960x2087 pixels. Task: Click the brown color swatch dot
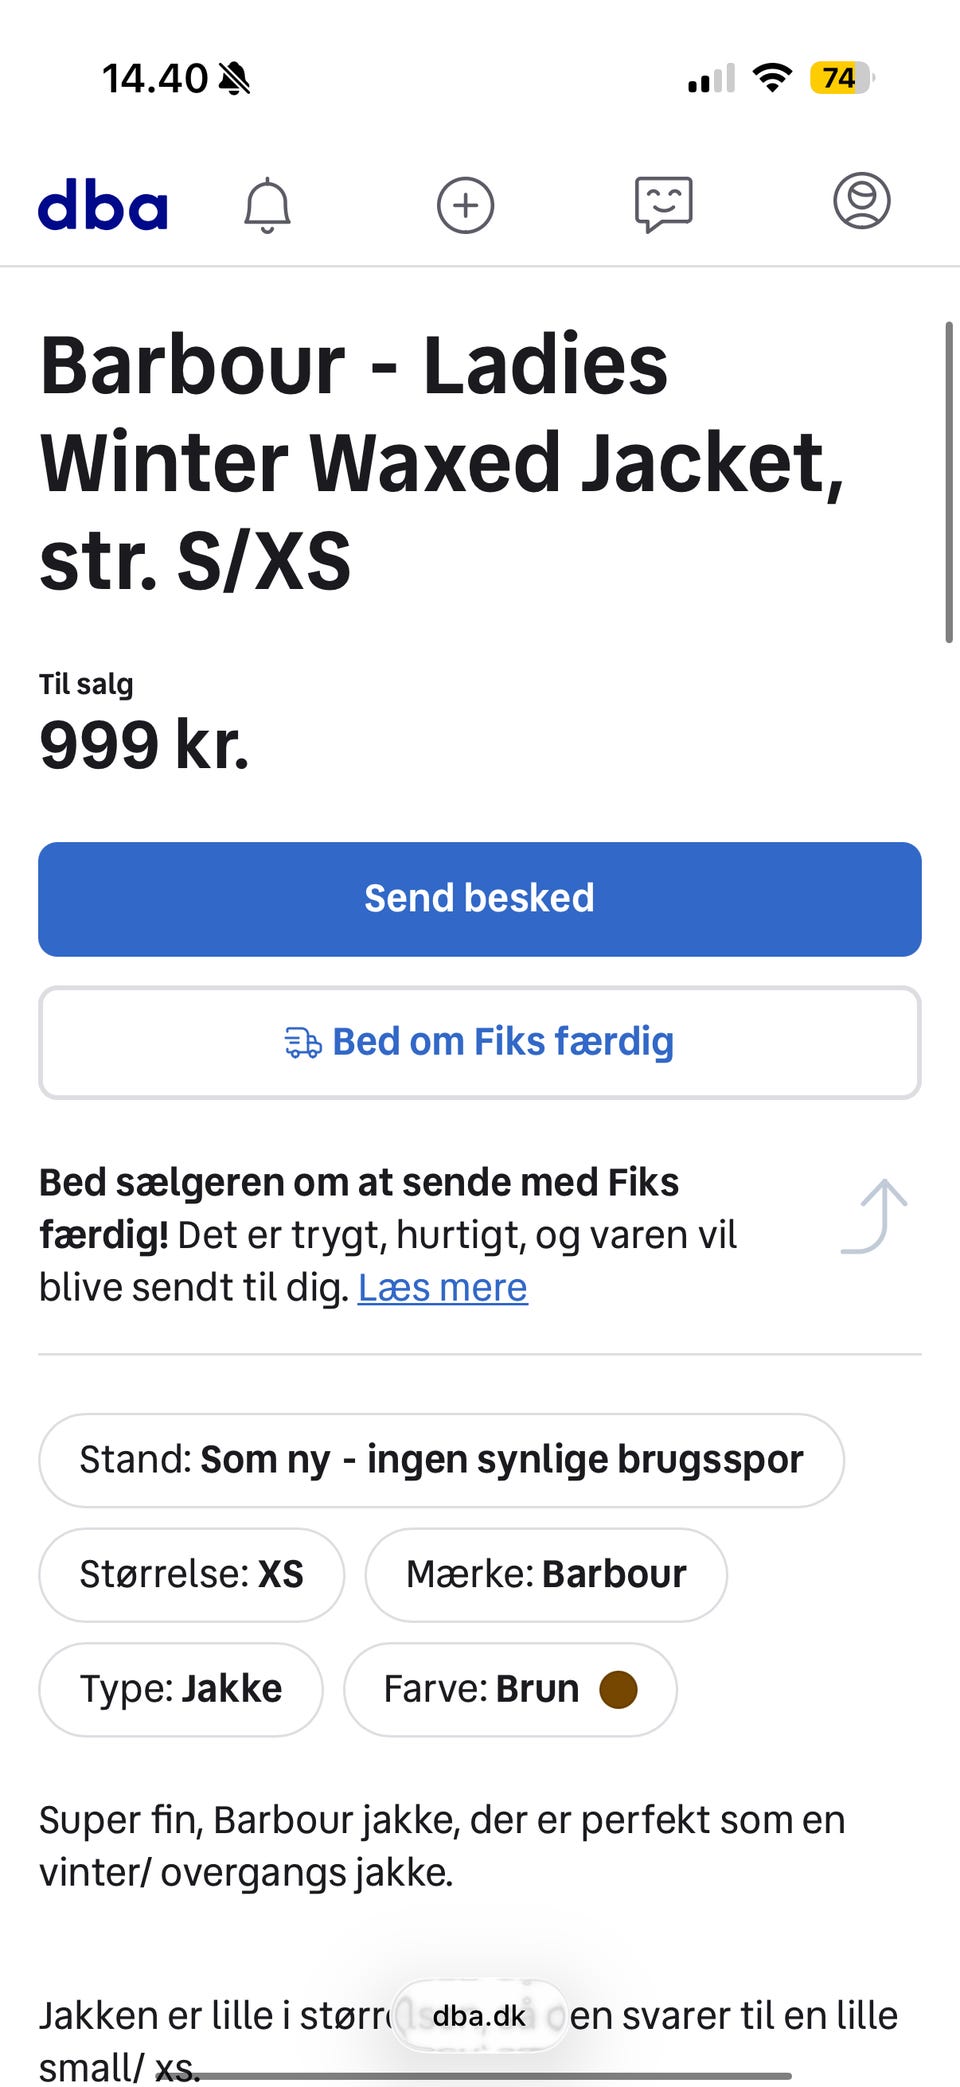click(618, 1690)
